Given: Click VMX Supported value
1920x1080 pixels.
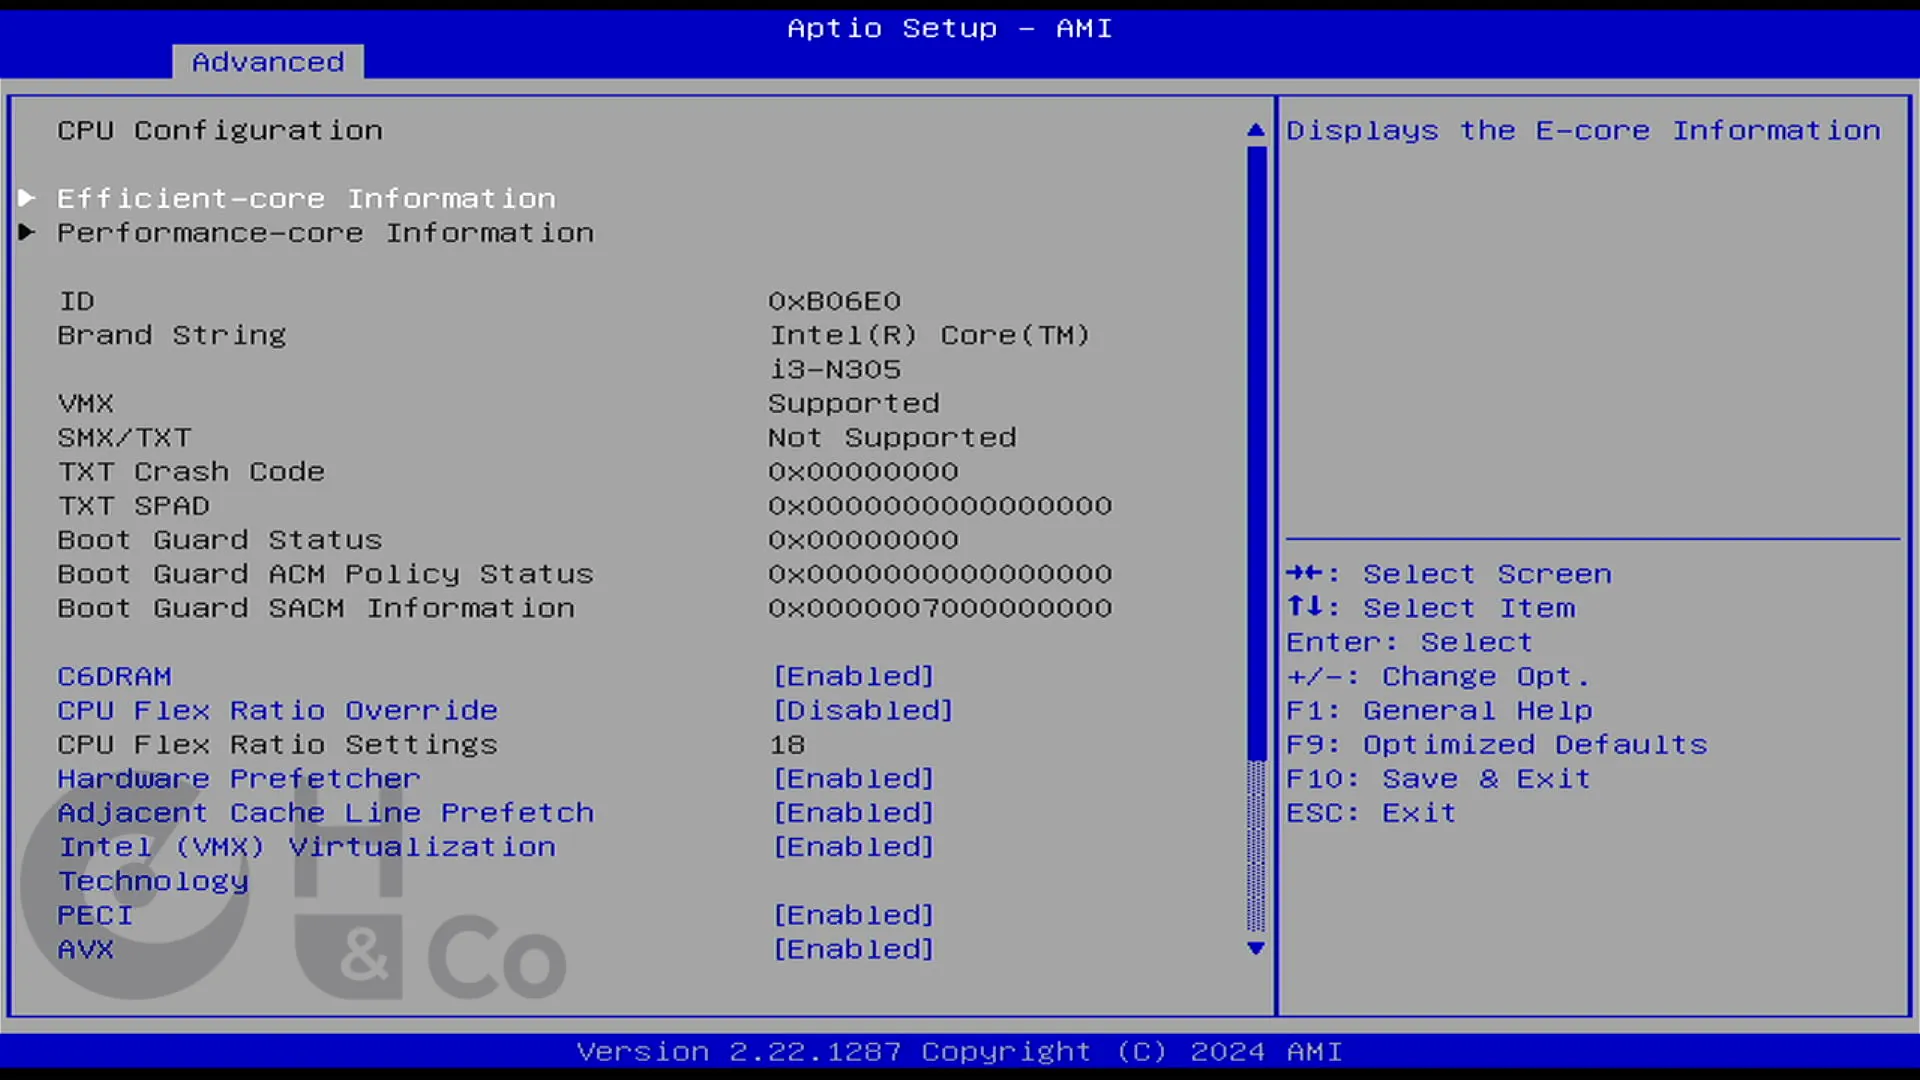Looking at the screenshot, I should tap(854, 403).
